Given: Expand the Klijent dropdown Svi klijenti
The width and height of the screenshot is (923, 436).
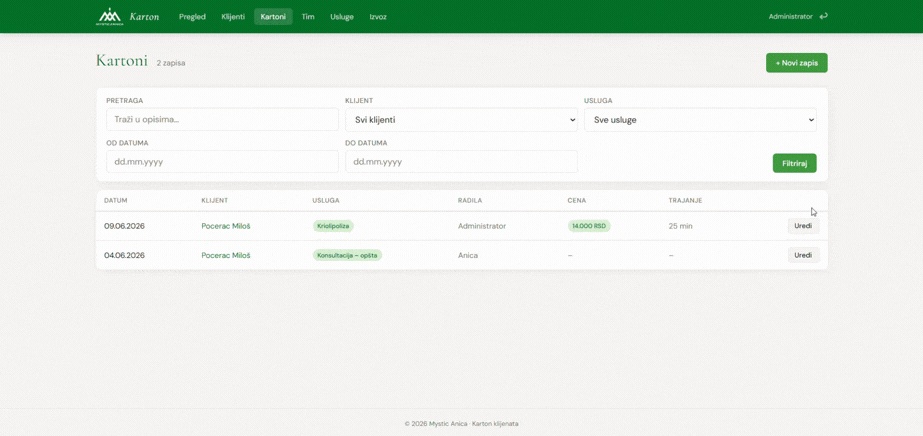Looking at the screenshot, I should [462, 119].
